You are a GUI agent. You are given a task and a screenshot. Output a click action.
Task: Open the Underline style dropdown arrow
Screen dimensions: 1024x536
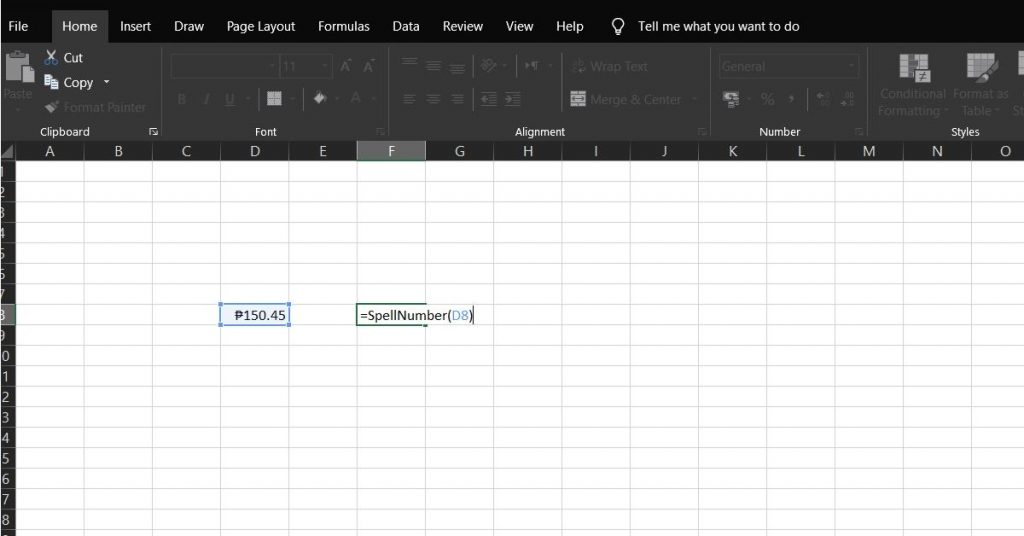pyautogui.click(x=248, y=99)
